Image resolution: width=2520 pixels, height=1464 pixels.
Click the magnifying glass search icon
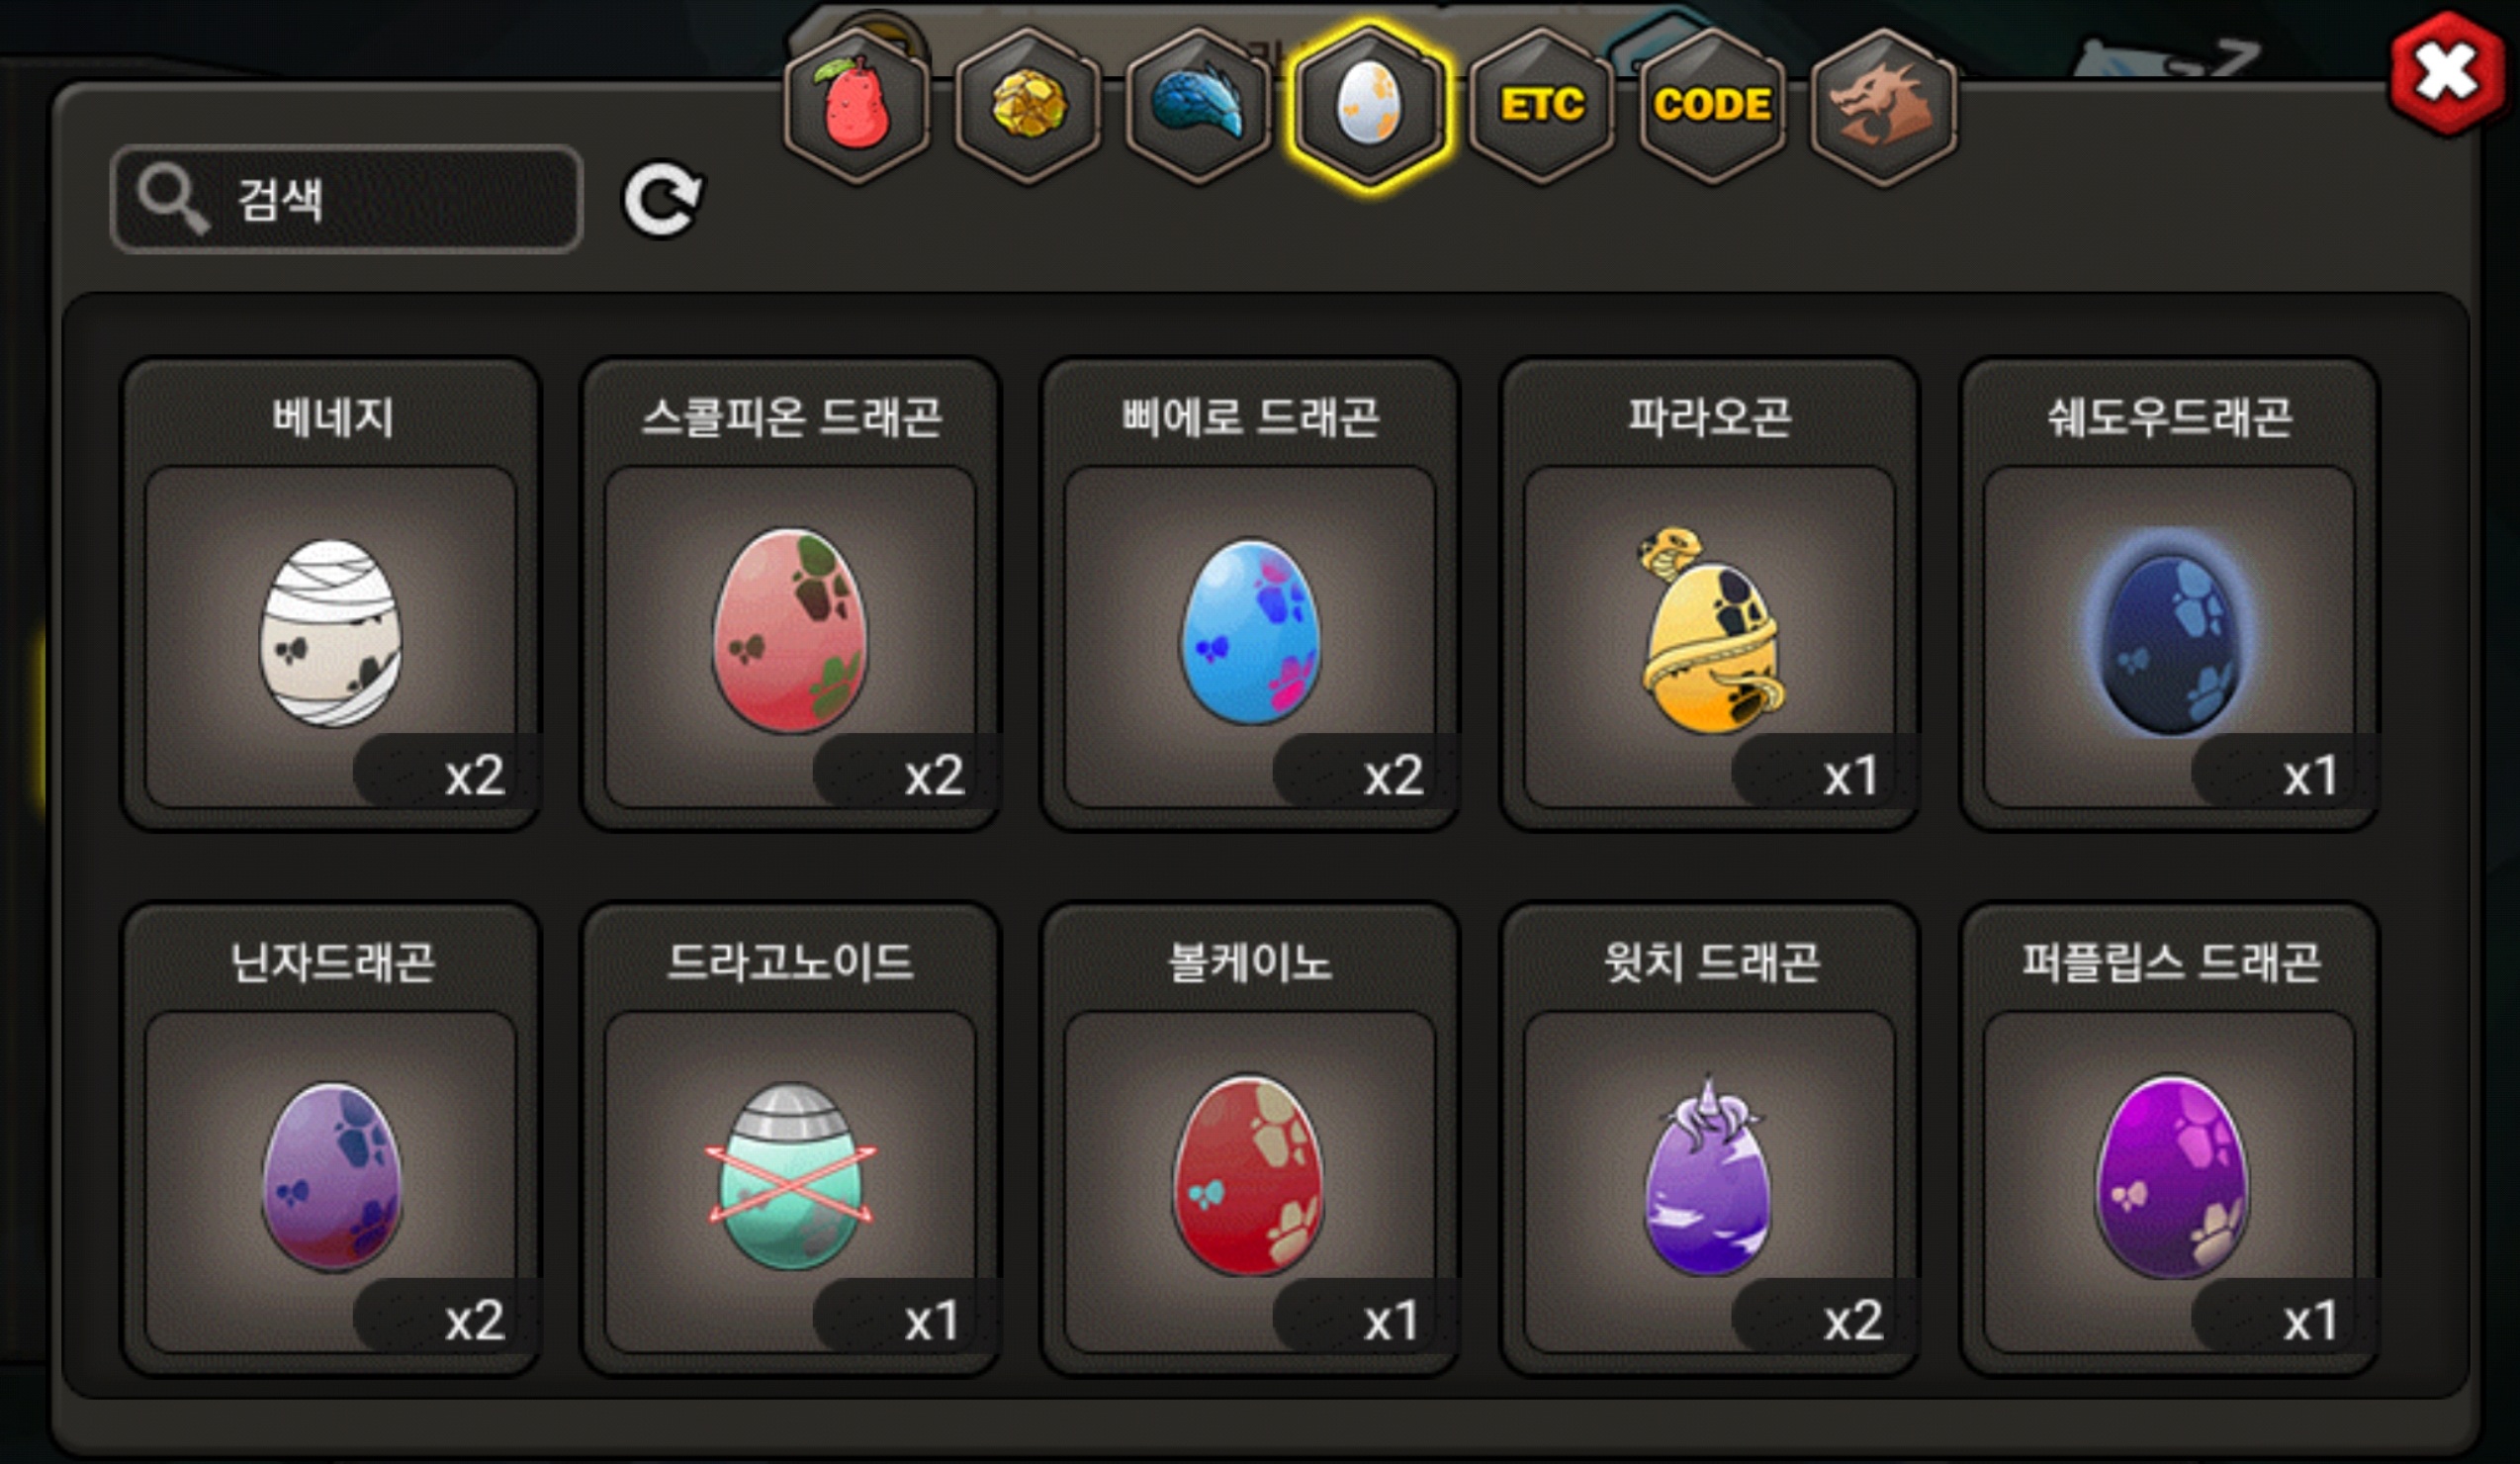[172, 199]
